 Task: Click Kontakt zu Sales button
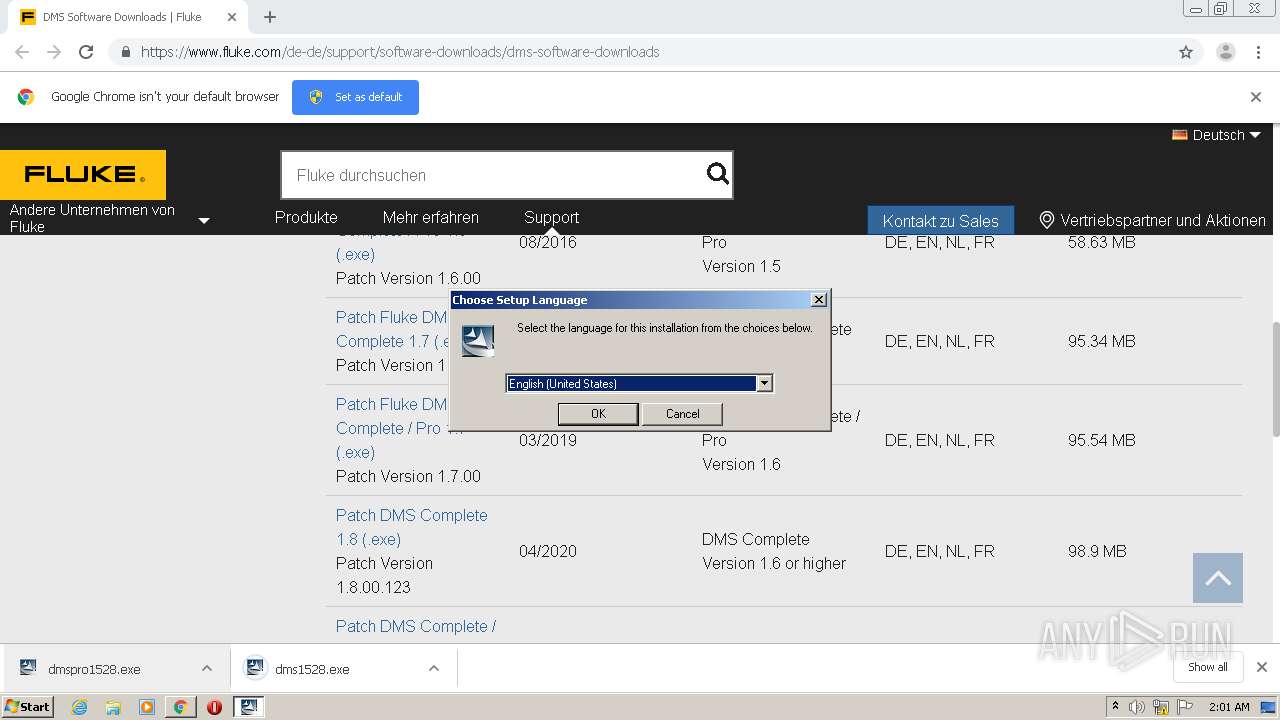tap(940, 221)
